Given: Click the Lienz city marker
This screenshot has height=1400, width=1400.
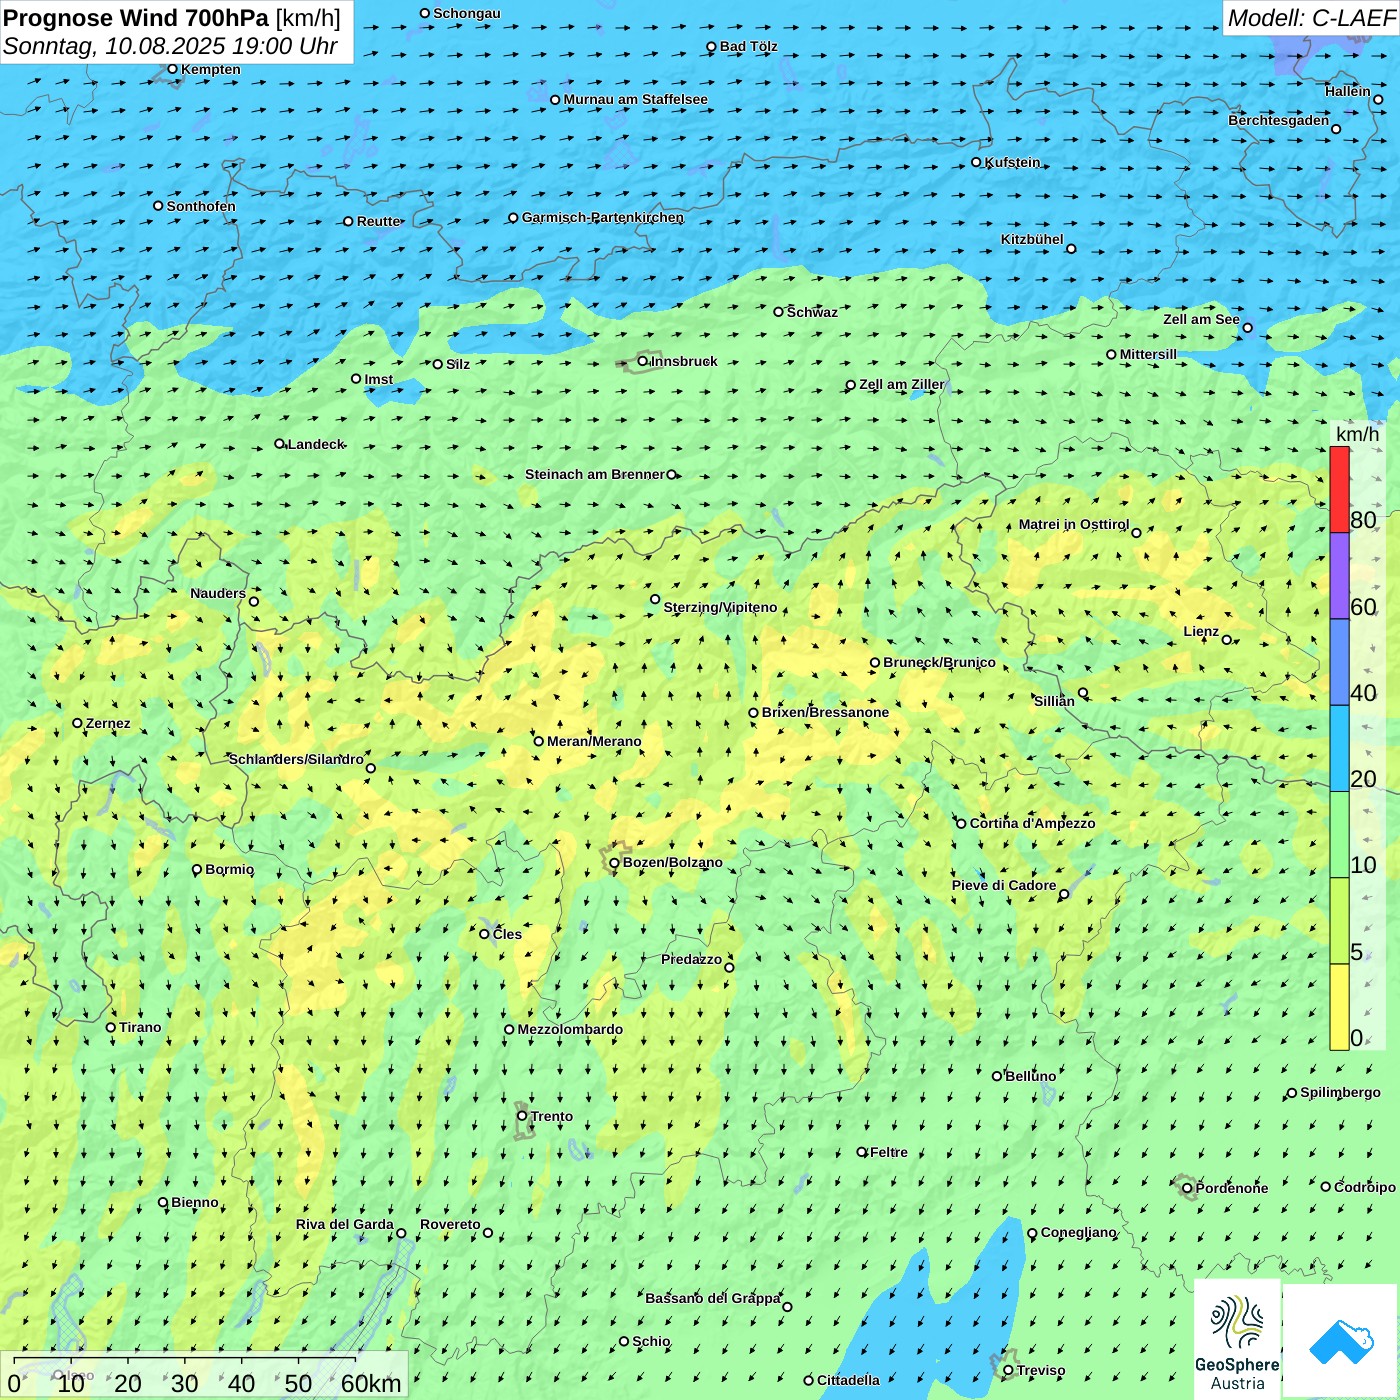Looking at the screenshot, I should [1227, 639].
